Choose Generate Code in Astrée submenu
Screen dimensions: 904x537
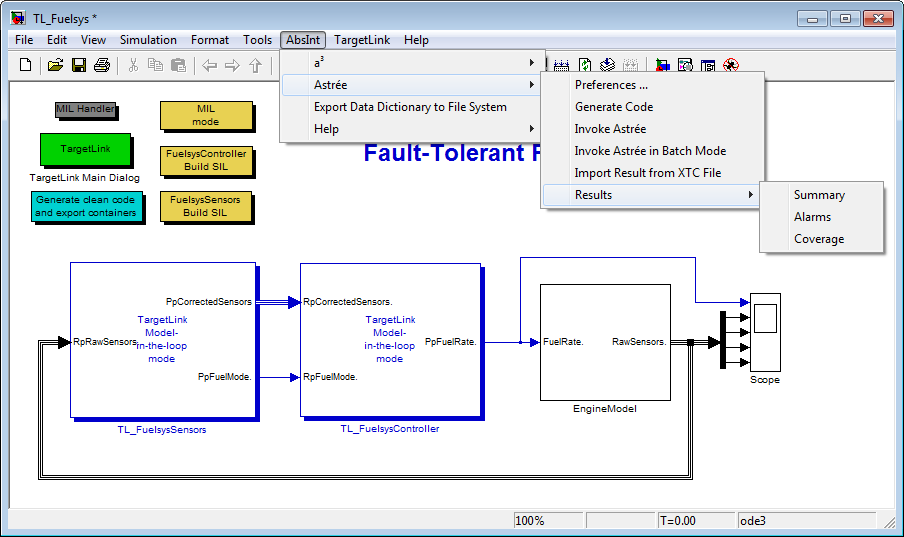[x=651, y=107]
